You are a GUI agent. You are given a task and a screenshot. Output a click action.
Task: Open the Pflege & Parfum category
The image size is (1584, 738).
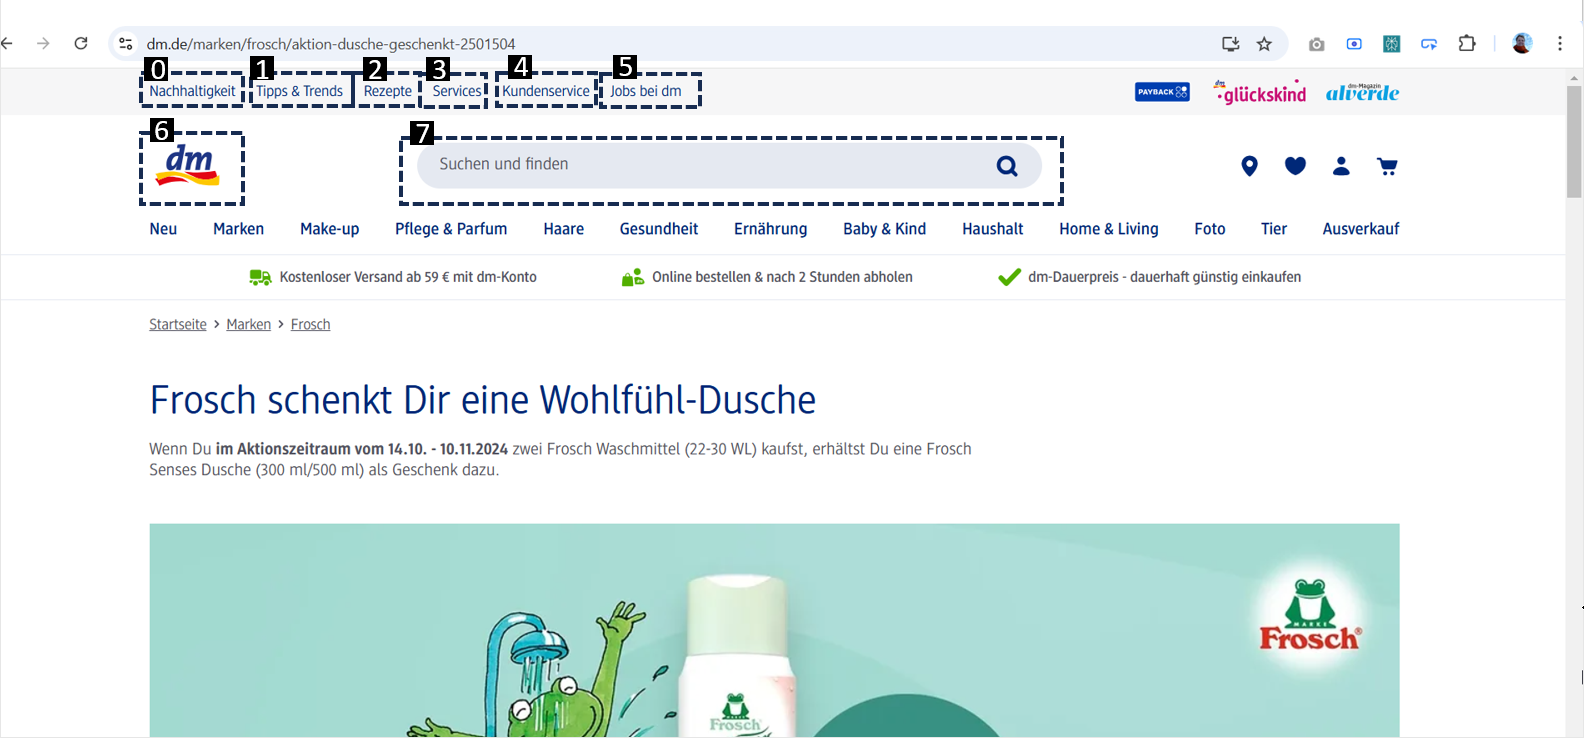(x=451, y=229)
